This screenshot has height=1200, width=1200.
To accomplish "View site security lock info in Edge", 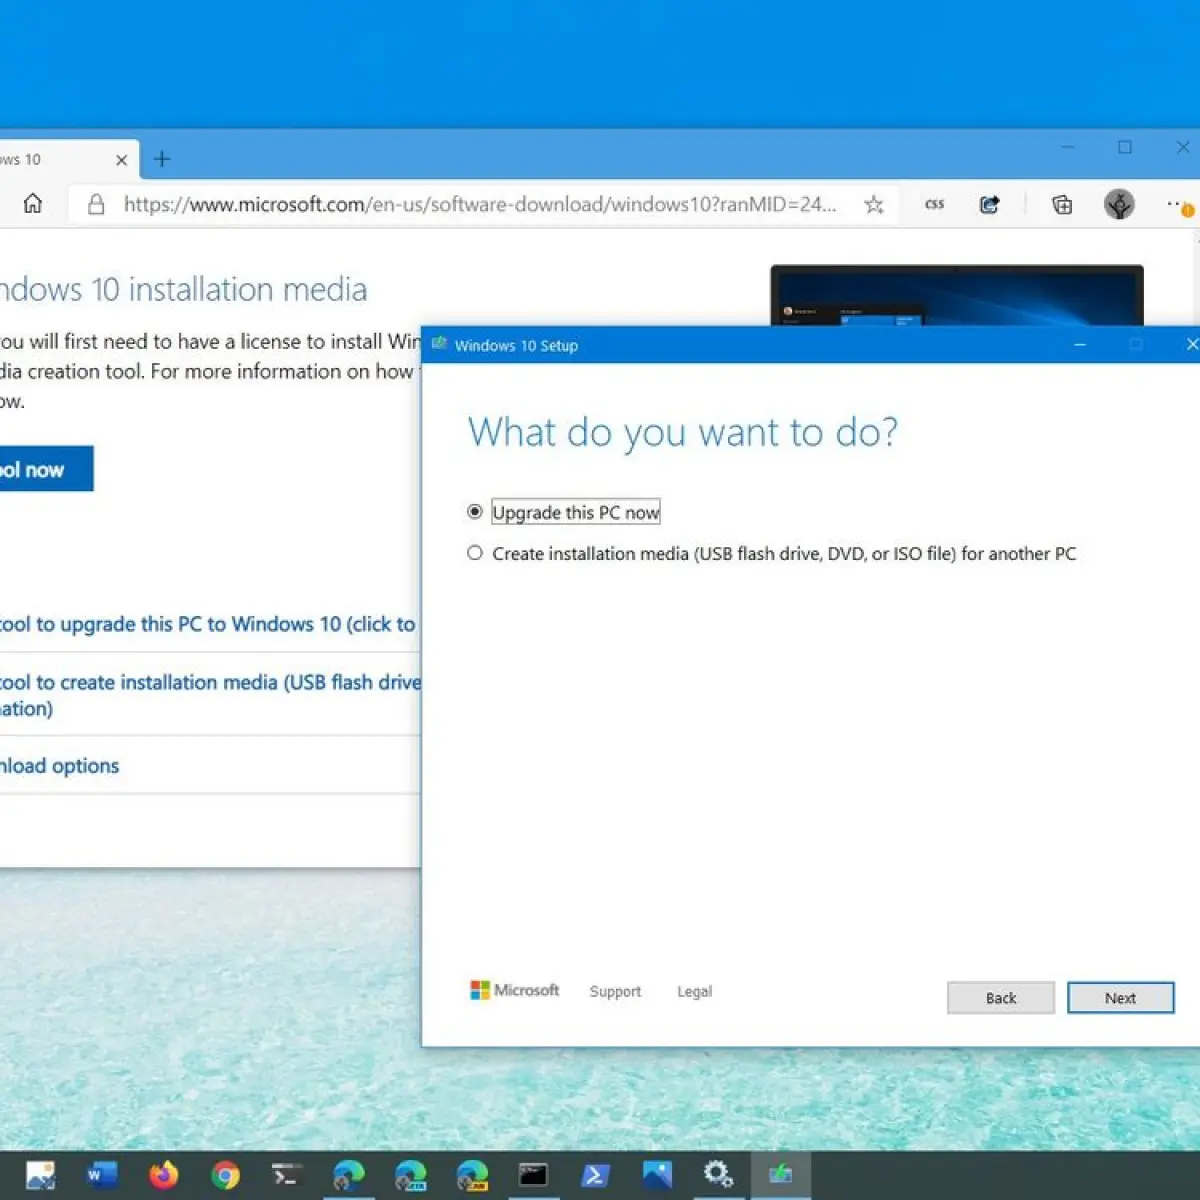I will [x=96, y=205].
